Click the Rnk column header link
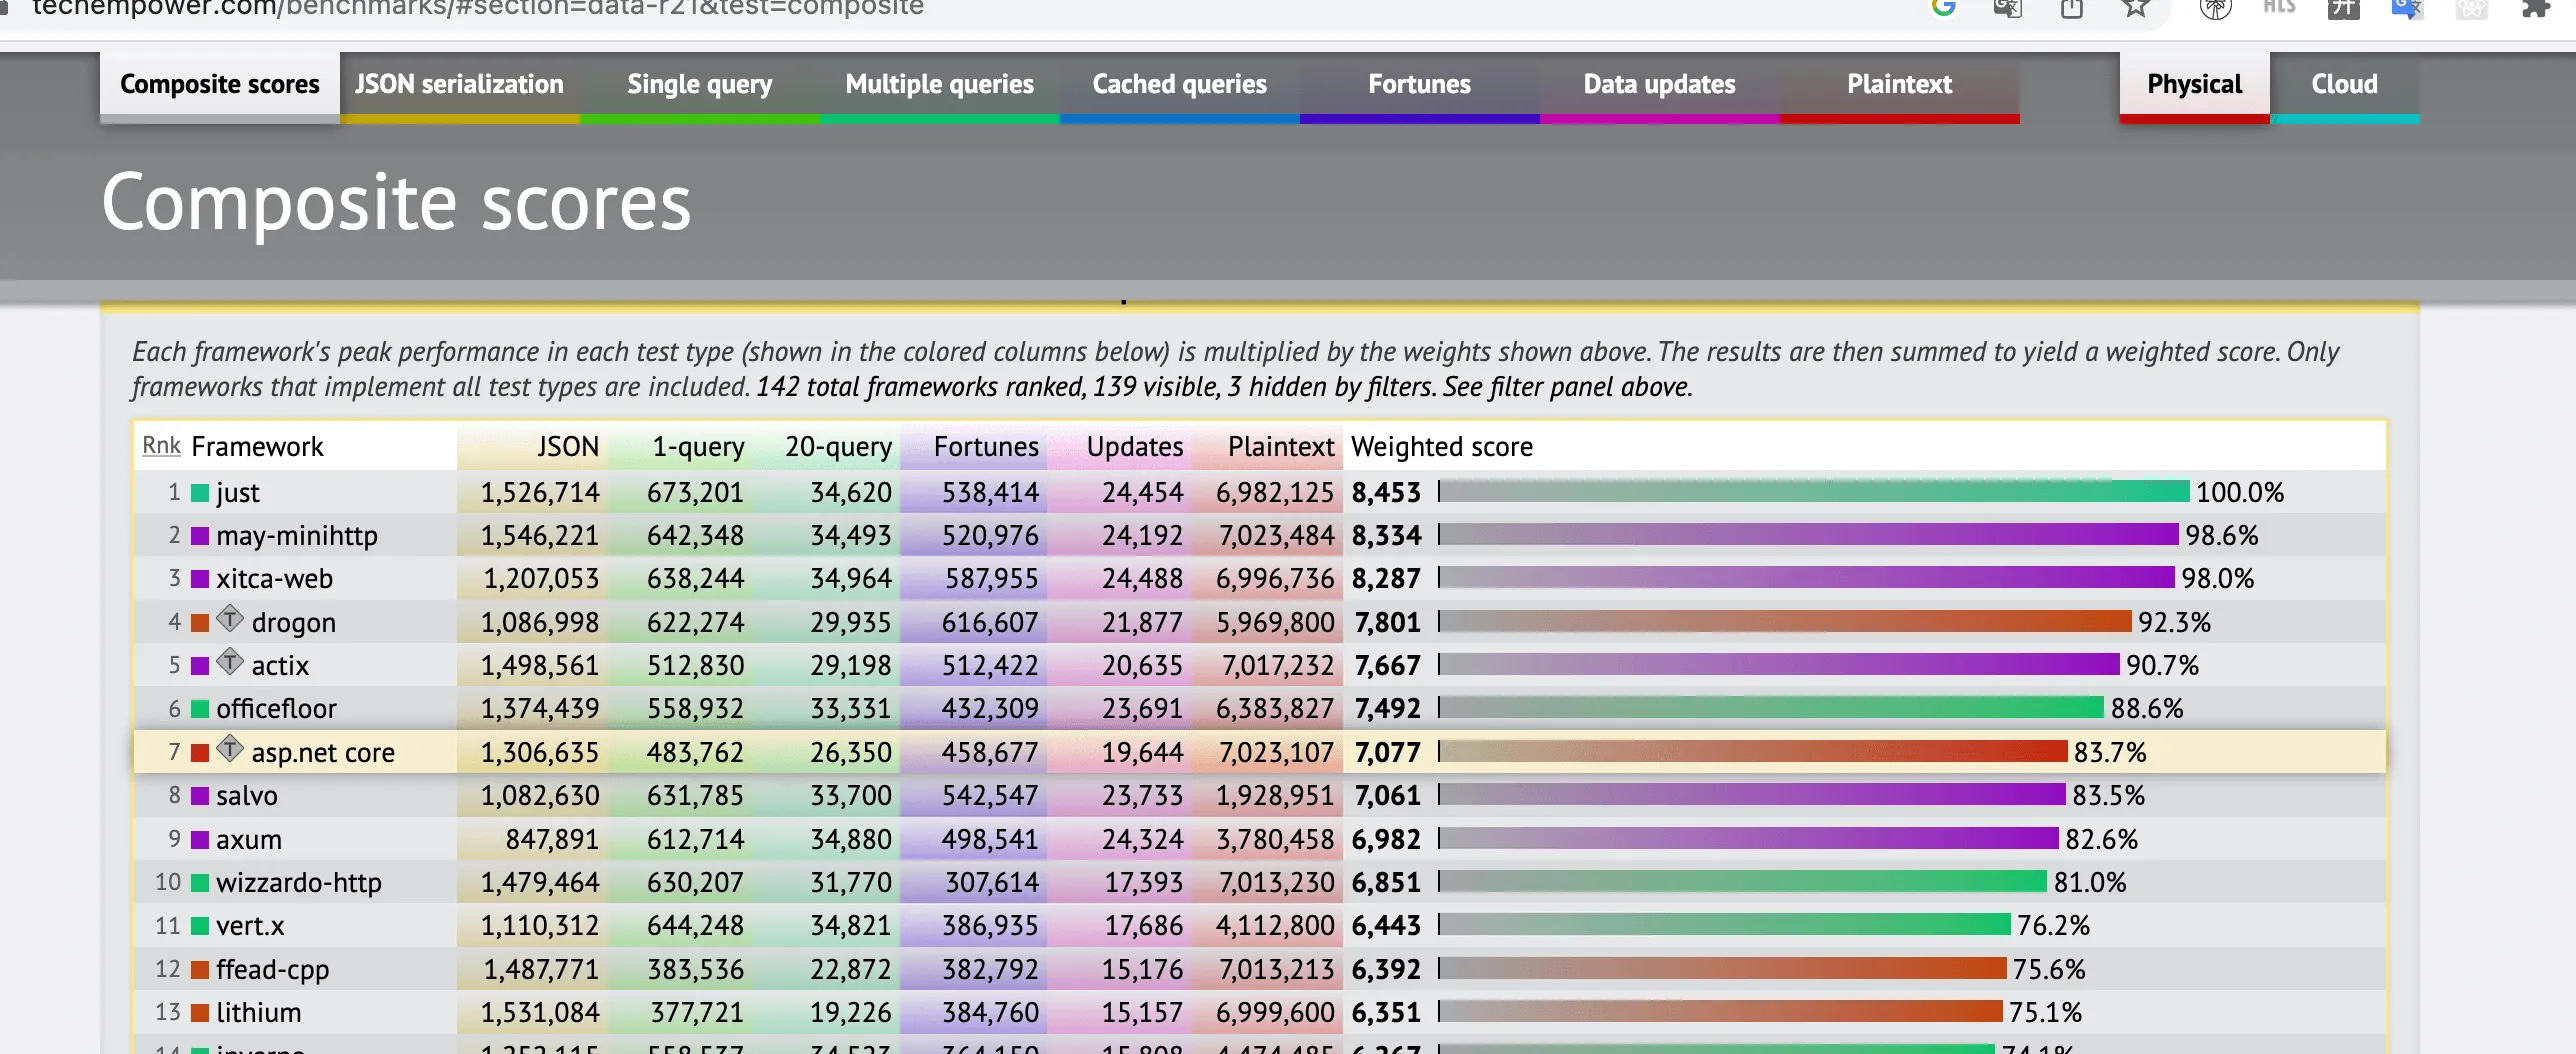 click(161, 445)
